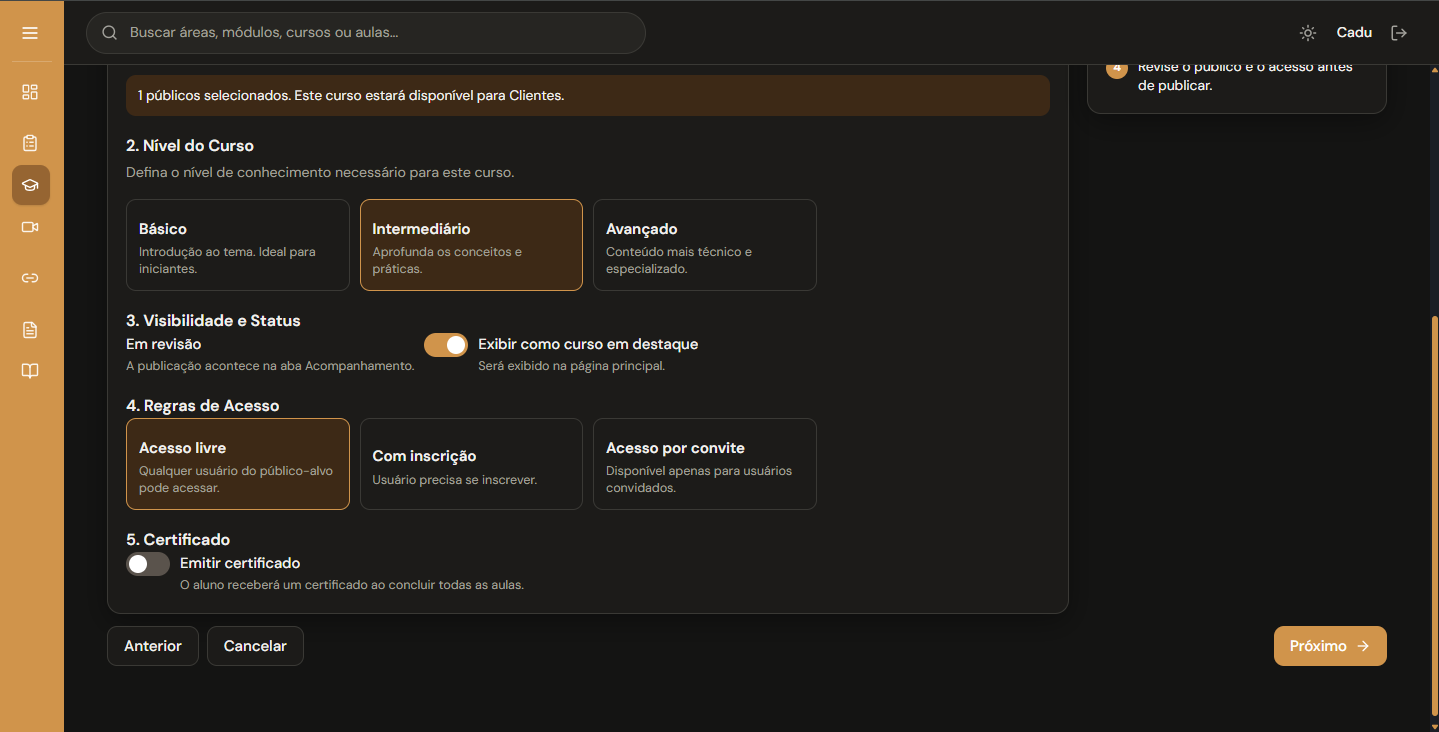Disable Exibir como curso em destaque
The width and height of the screenshot is (1439, 732).
446,345
